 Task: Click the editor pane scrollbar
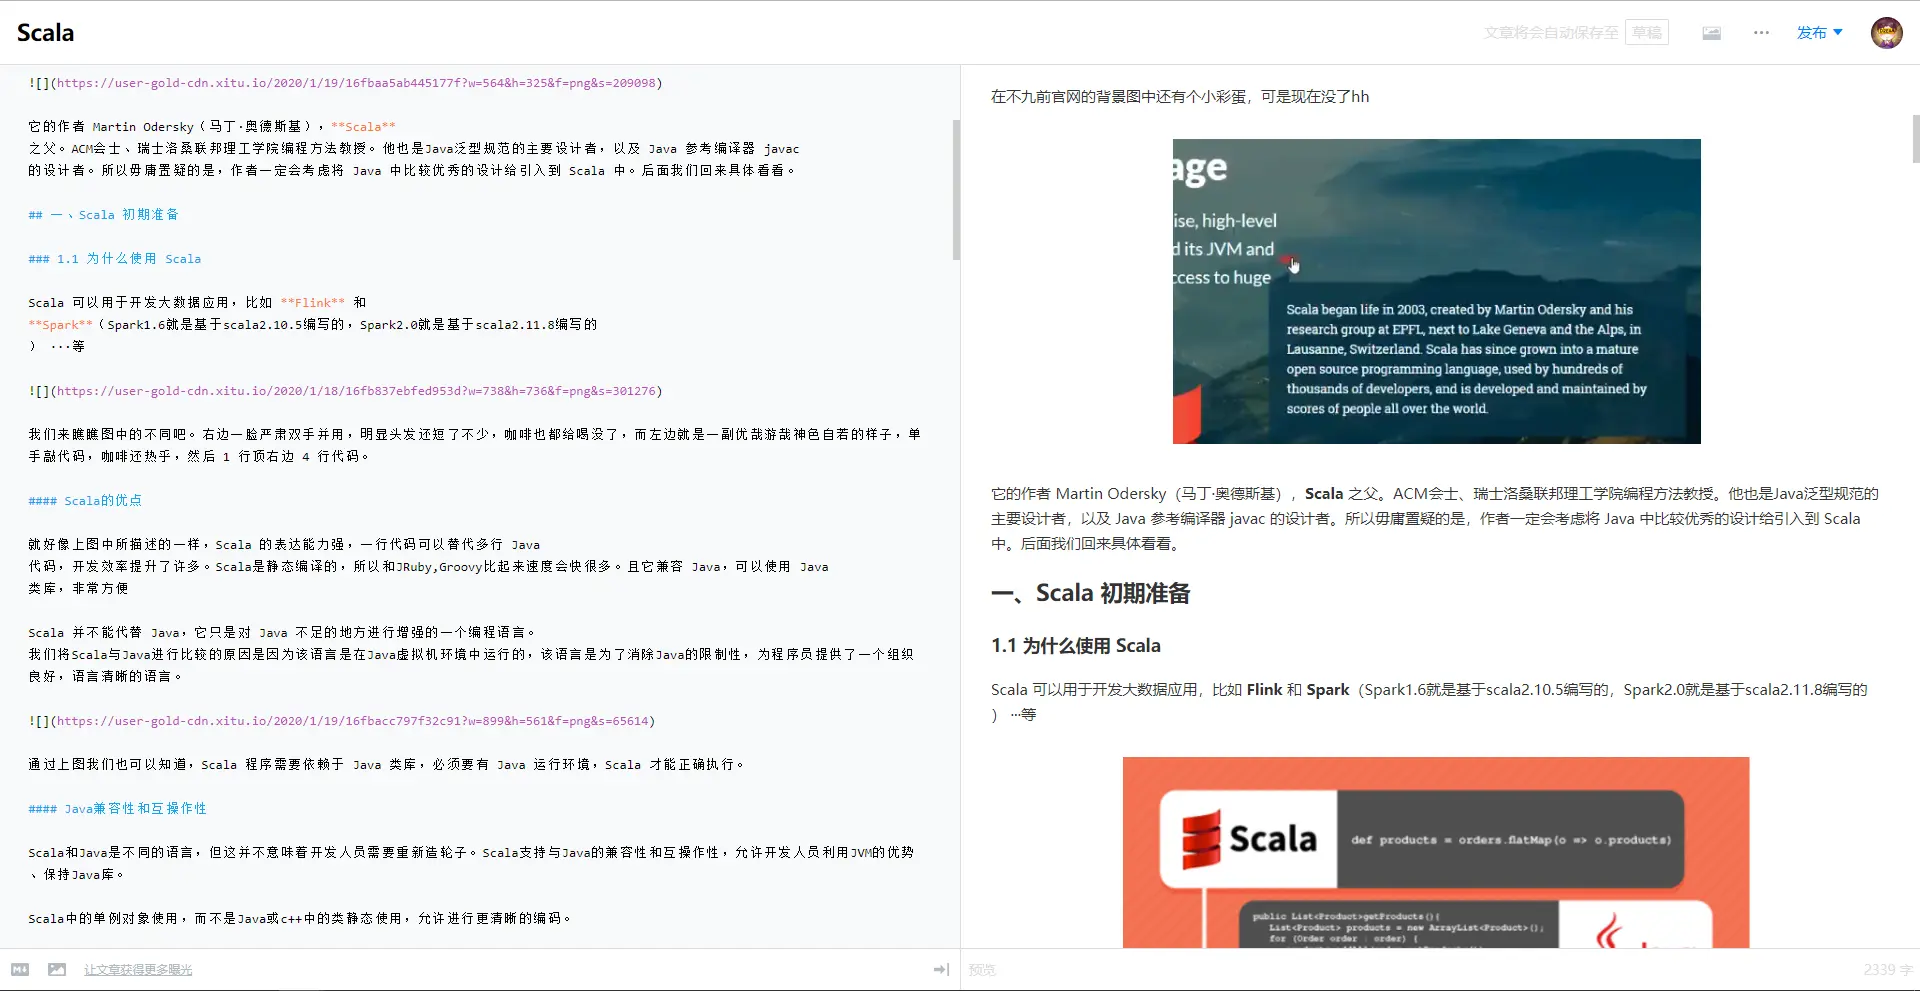[x=956, y=190]
